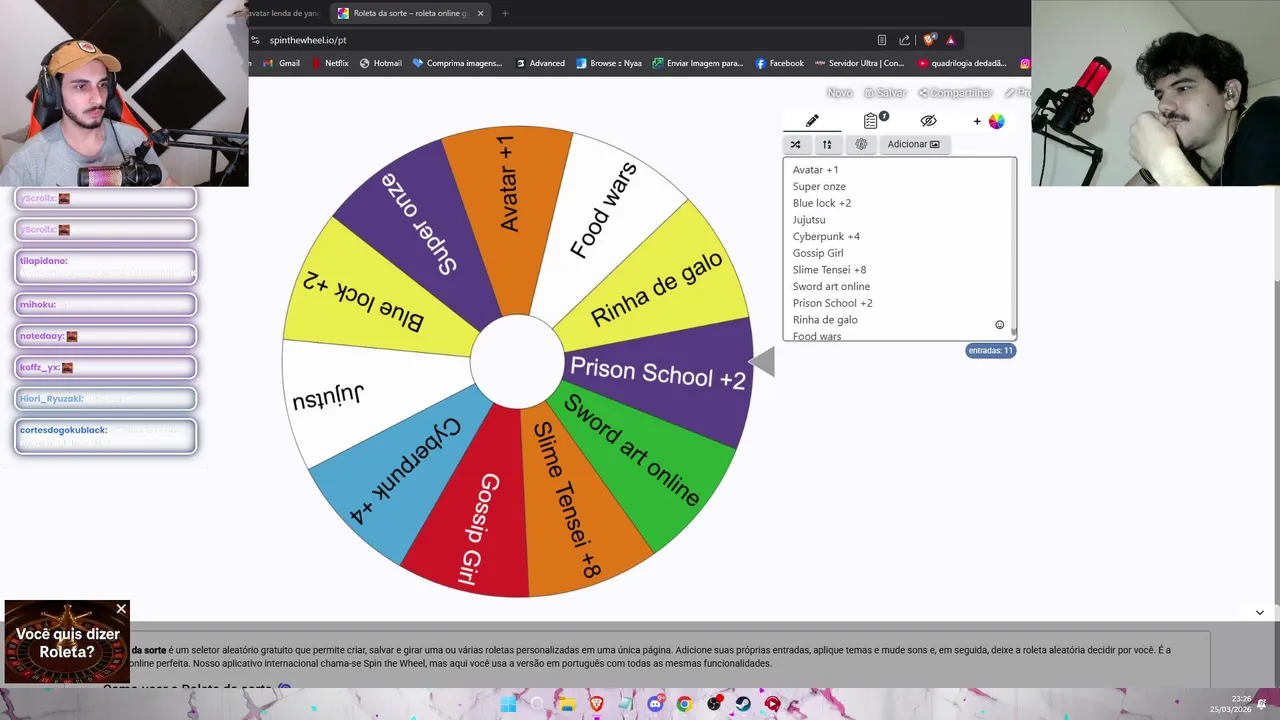Shuffle the entries with the shuffle icon
This screenshot has height=720, width=1280.
tap(796, 144)
